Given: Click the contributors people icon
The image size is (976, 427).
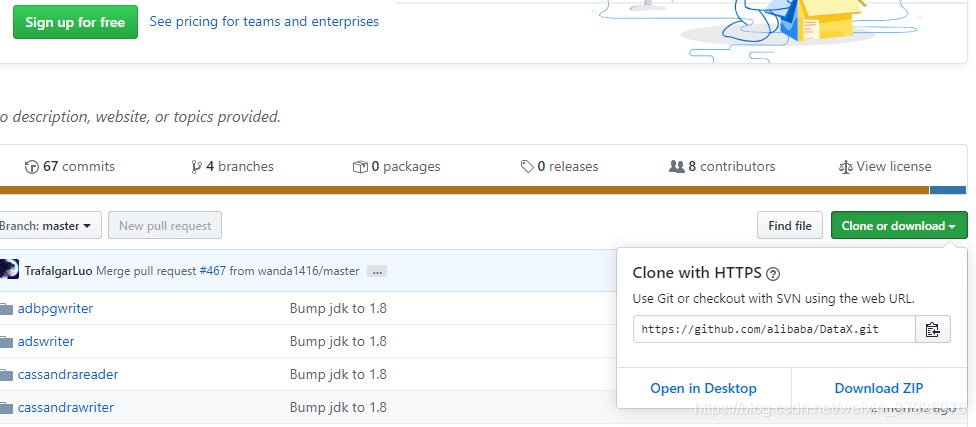Looking at the screenshot, I should [677, 167].
